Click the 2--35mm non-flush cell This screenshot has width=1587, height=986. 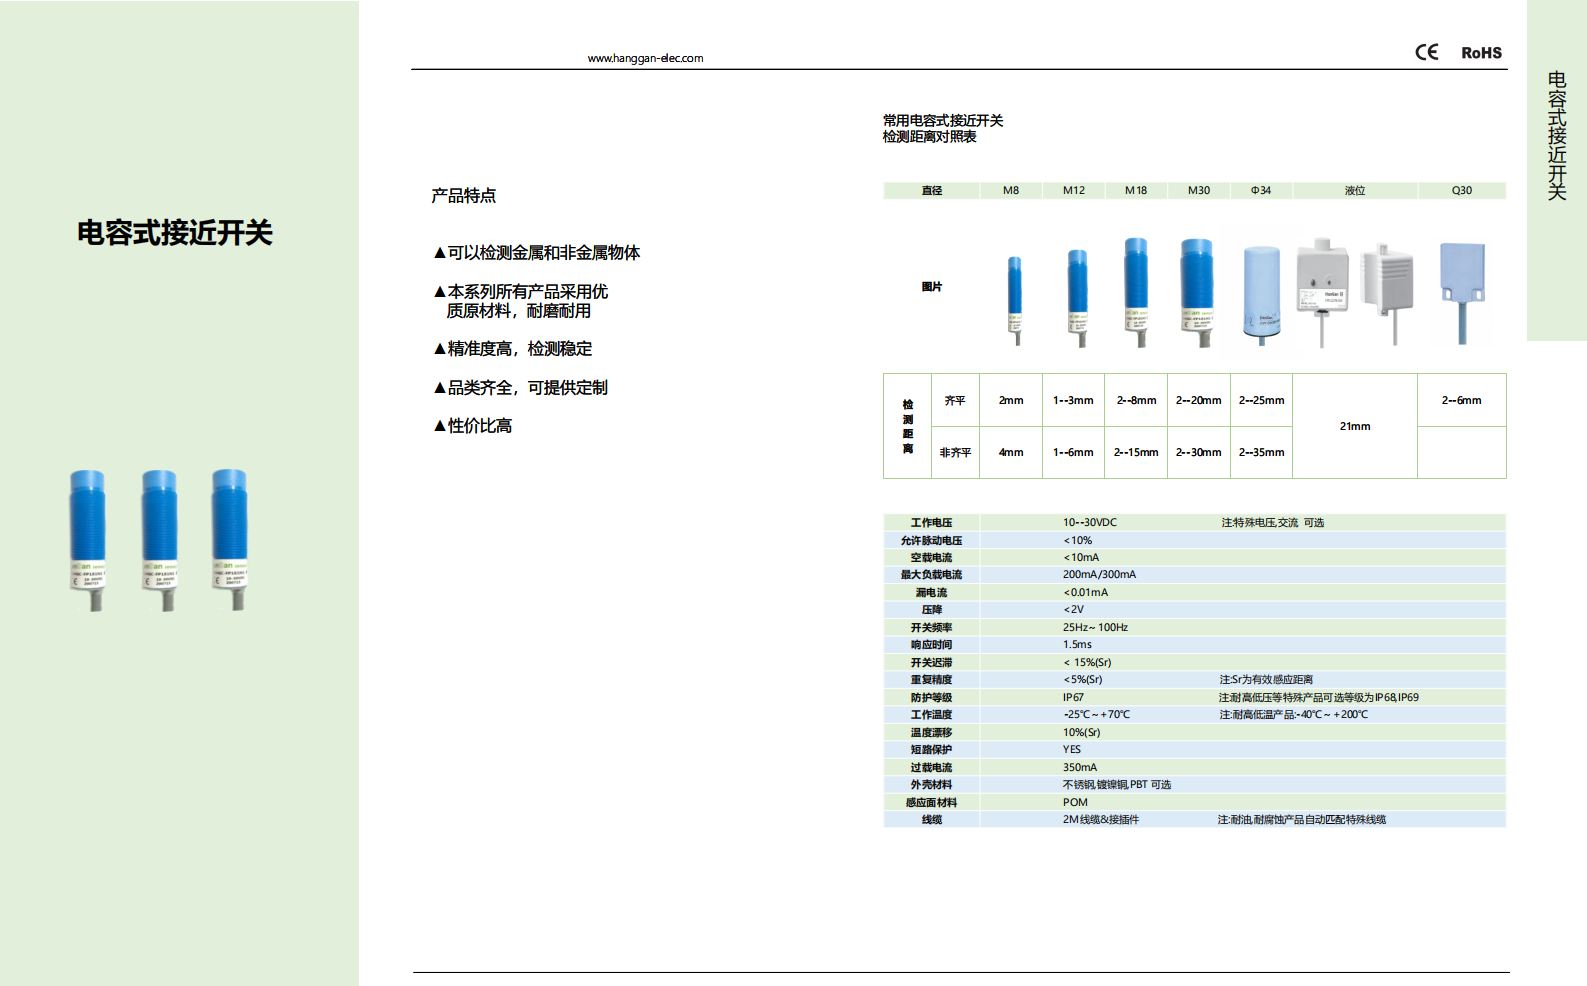(x=1261, y=452)
